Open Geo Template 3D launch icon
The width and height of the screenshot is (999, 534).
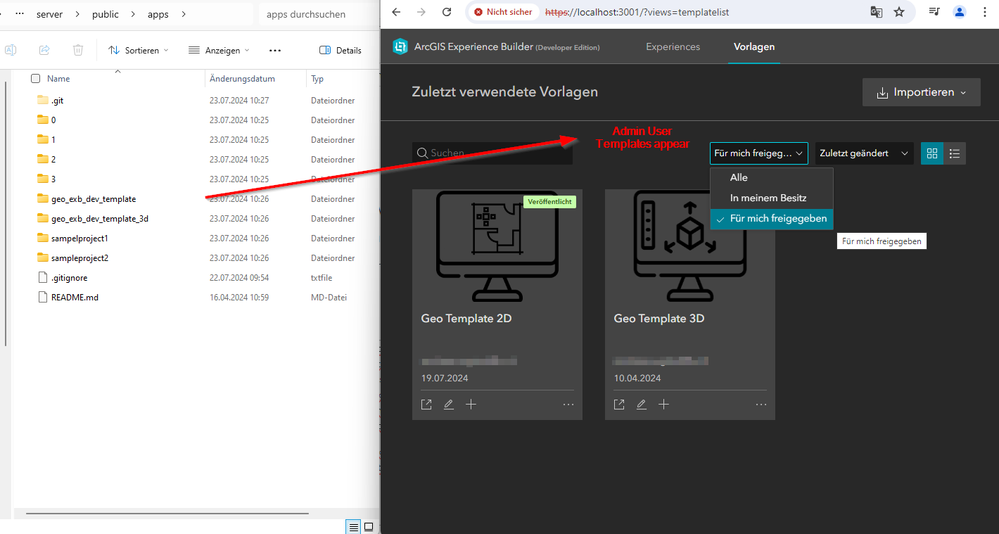(x=619, y=405)
